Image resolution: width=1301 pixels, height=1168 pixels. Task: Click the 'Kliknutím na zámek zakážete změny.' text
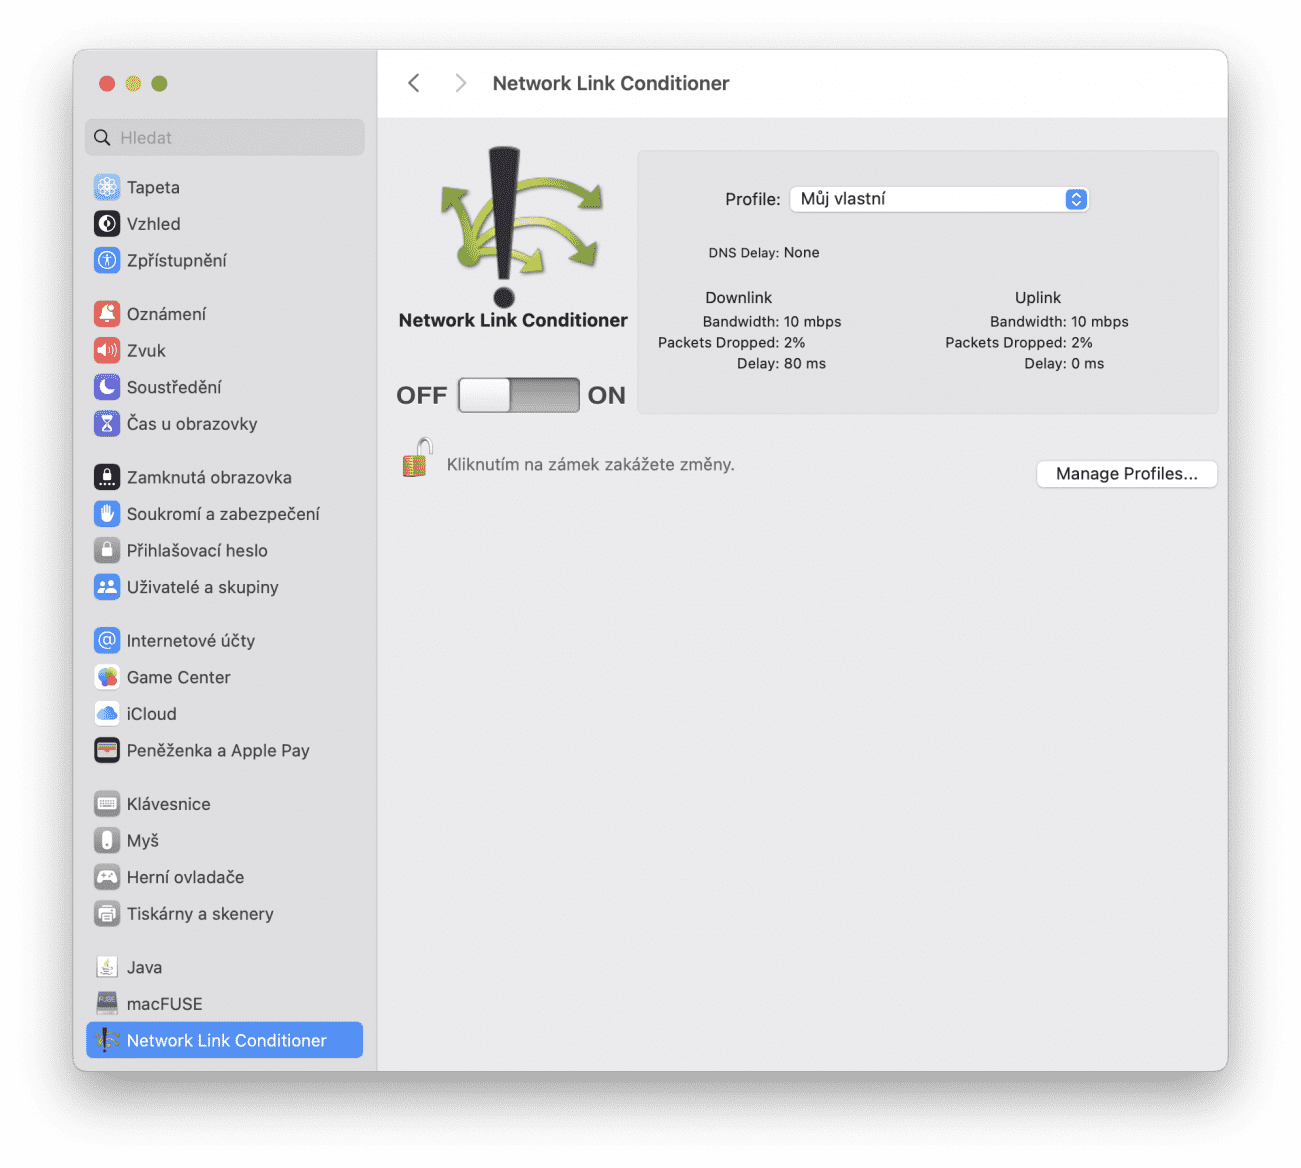[591, 464]
